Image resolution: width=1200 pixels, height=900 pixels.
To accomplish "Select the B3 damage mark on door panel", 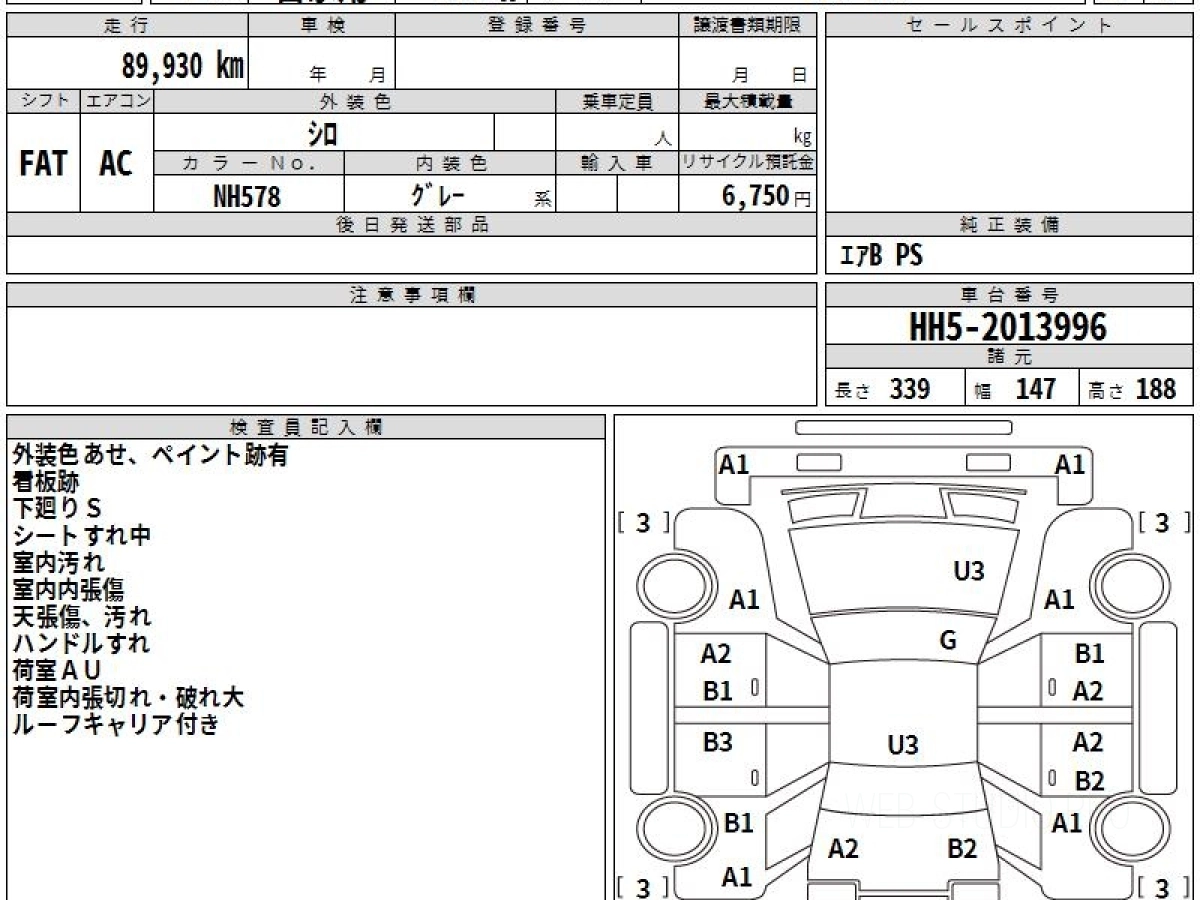I will click(717, 742).
